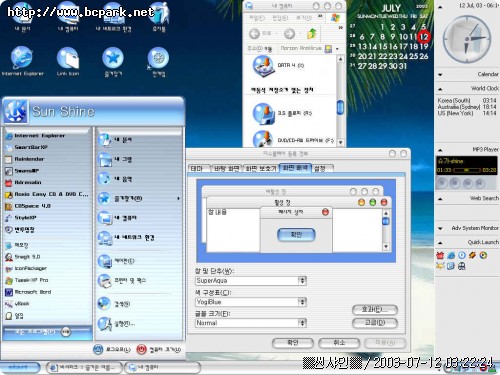Click the Back arrow in My Computer window
The width and height of the screenshot is (500, 375).
pyautogui.click(x=254, y=34)
